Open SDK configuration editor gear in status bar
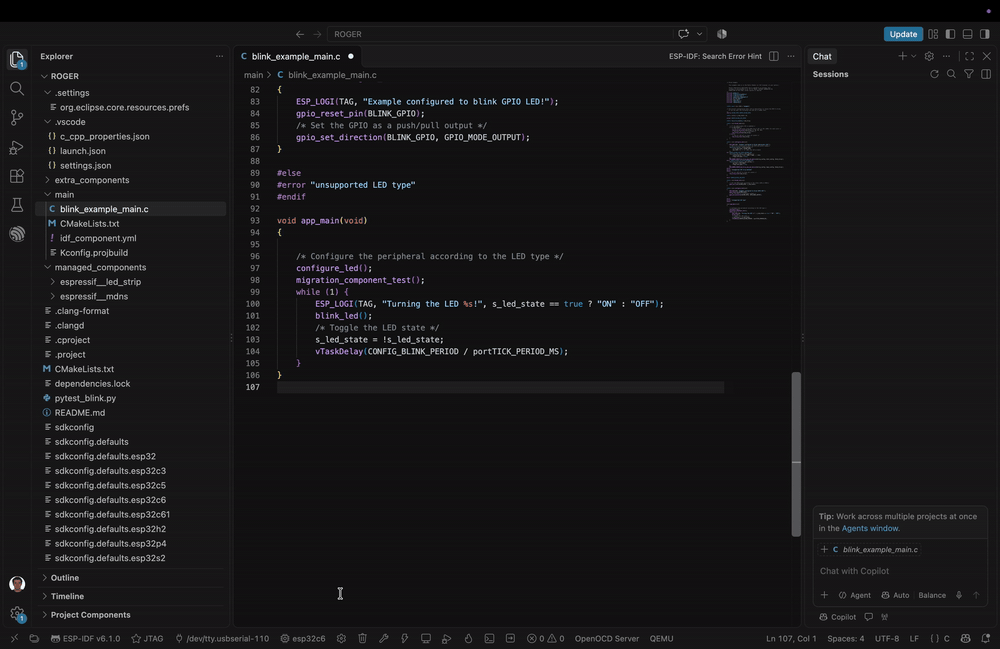Screen dimensions: 1000x649 point(341,638)
